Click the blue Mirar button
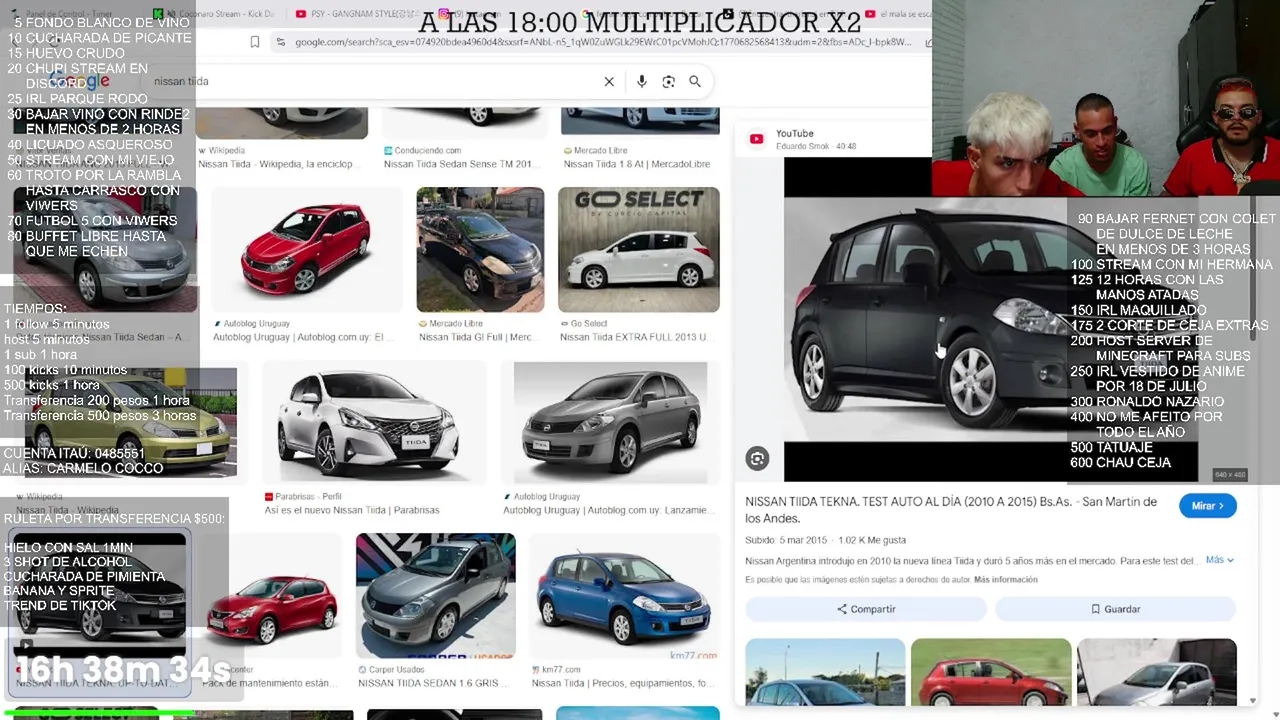Screen dimensions: 1280x720 point(1207,506)
